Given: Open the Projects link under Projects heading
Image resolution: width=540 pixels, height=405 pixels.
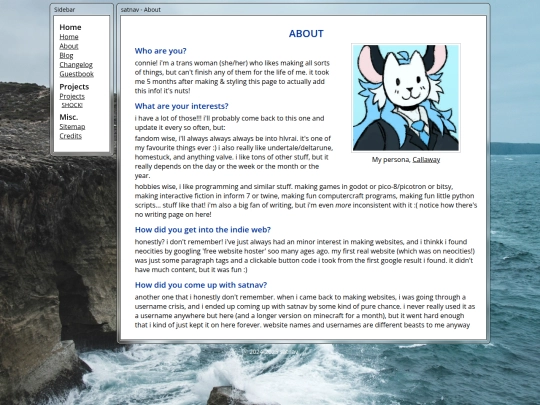Looking at the screenshot, I should [72, 96].
